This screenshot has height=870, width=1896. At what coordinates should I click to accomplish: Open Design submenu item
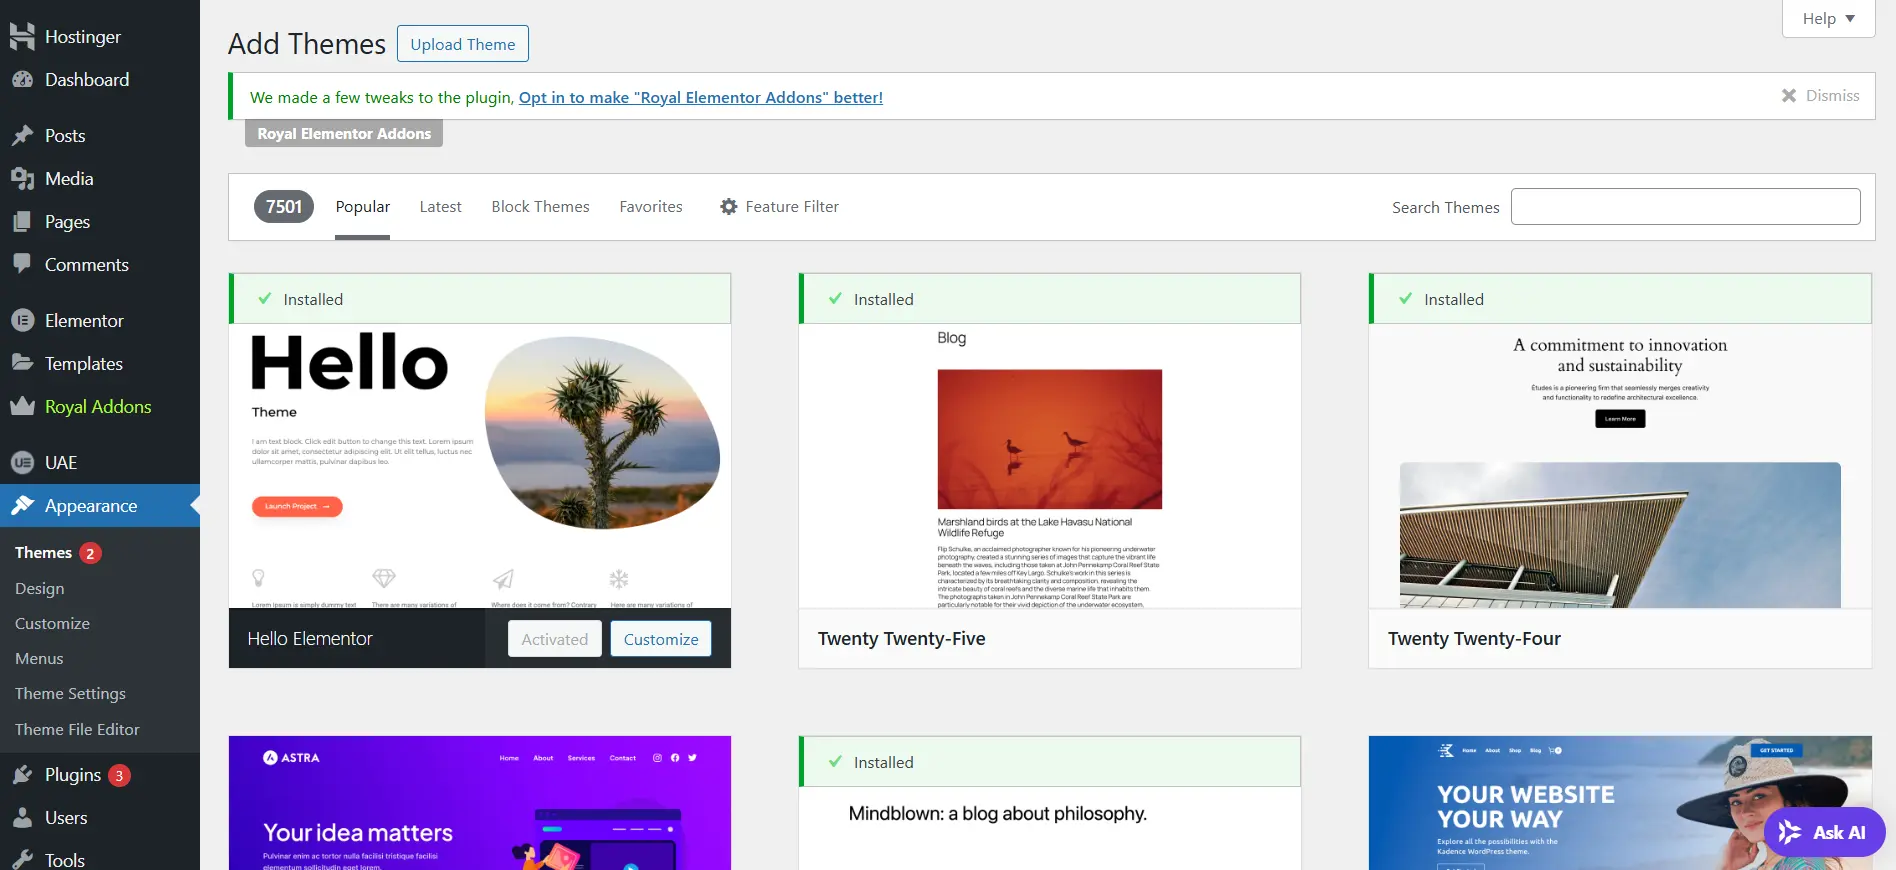[x=40, y=589]
